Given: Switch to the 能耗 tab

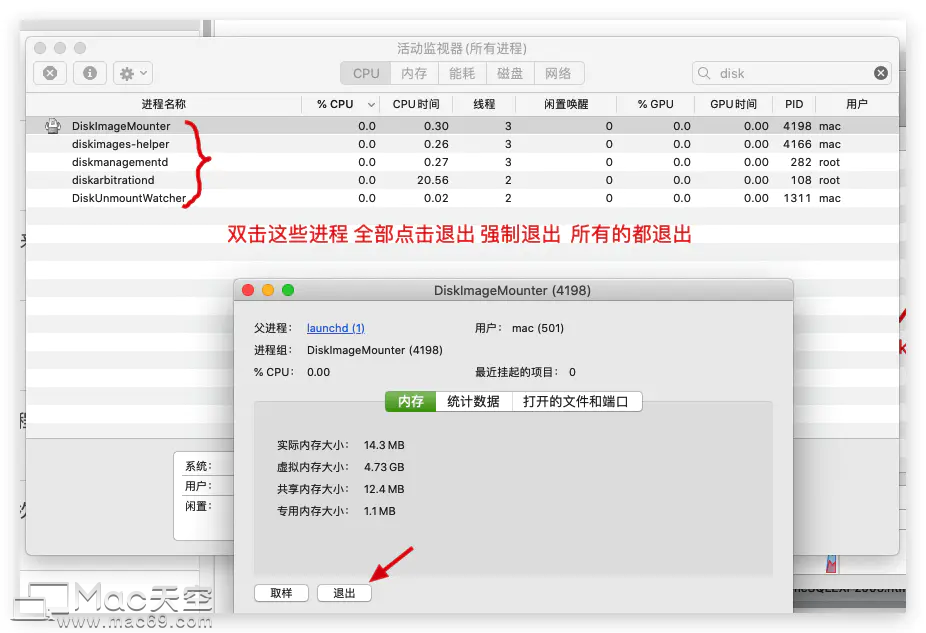Looking at the screenshot, I should pos(462,73).
